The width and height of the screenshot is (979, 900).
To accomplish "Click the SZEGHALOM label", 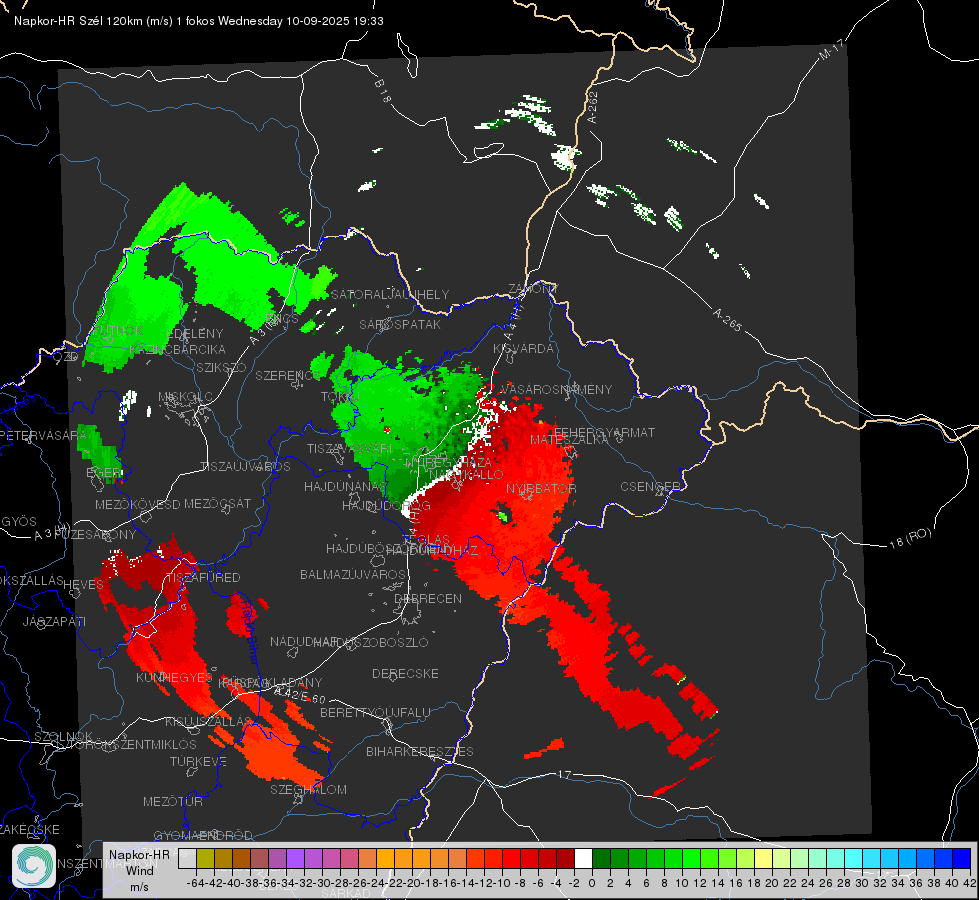I will (x=308, y=789).
